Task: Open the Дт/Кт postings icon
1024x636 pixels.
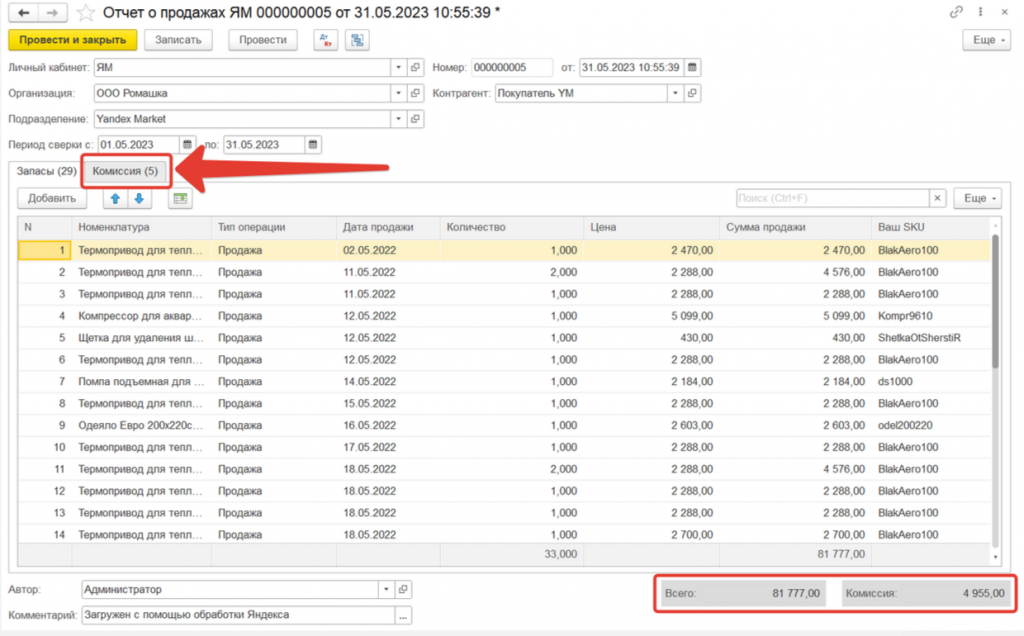Action: tap(325, 40)
